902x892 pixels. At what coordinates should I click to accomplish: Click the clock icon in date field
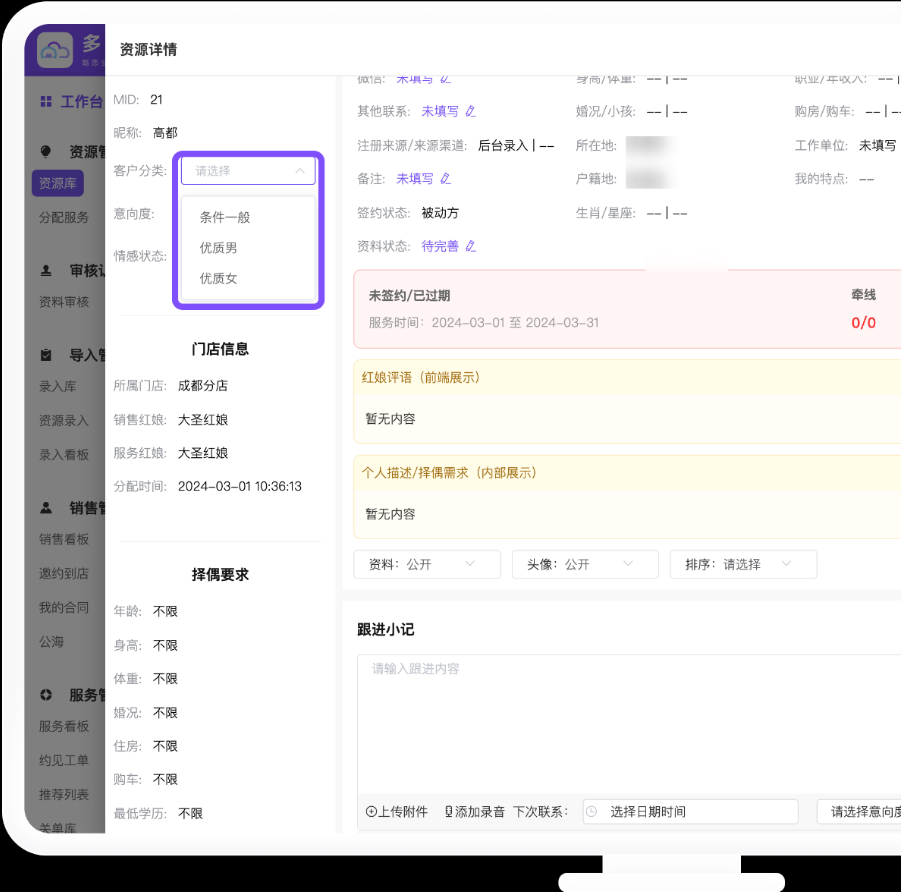point(592,812)
